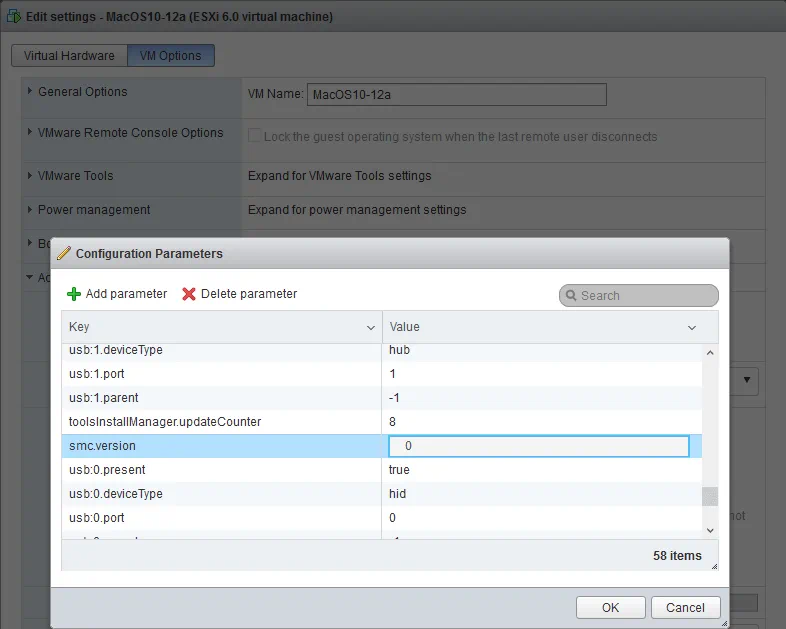Click the smc.version value edit field
Image resolution: width=786 pixels, height=629 pixels.
click(x=539, y=446)
